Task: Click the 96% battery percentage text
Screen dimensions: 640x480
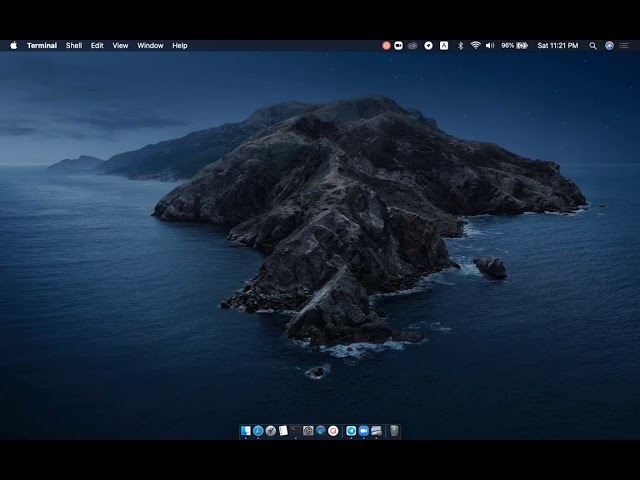Action: (508, 45)
